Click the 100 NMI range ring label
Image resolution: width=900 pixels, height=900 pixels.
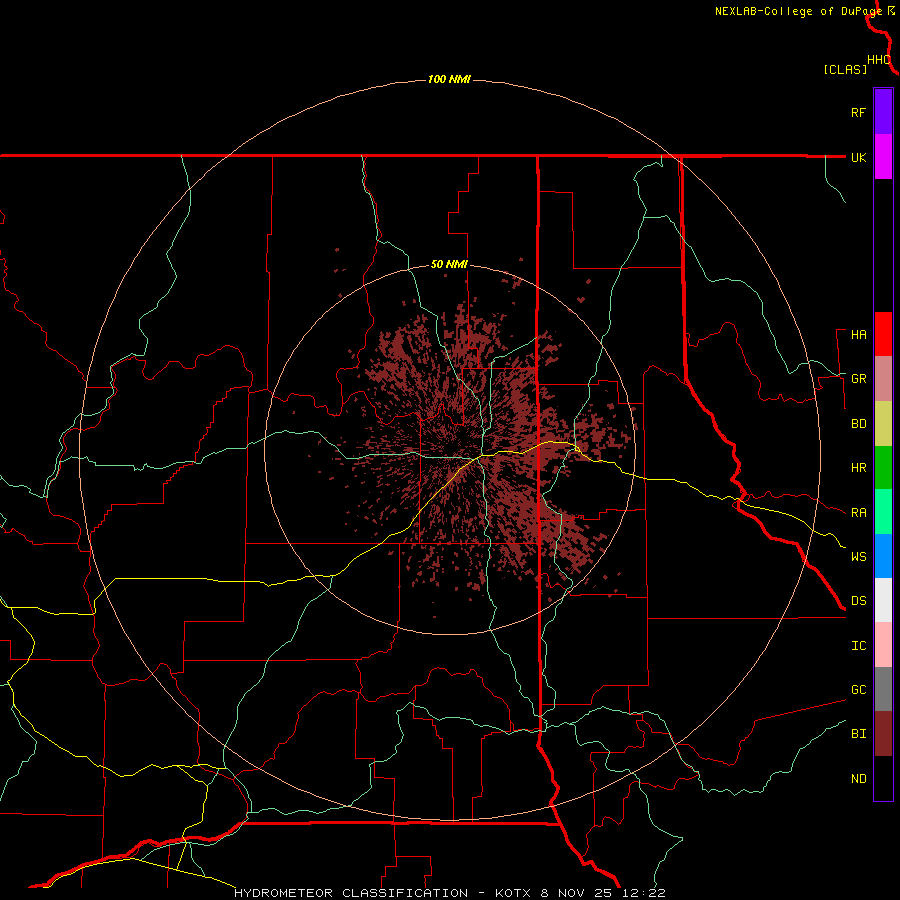coord(449,79)
